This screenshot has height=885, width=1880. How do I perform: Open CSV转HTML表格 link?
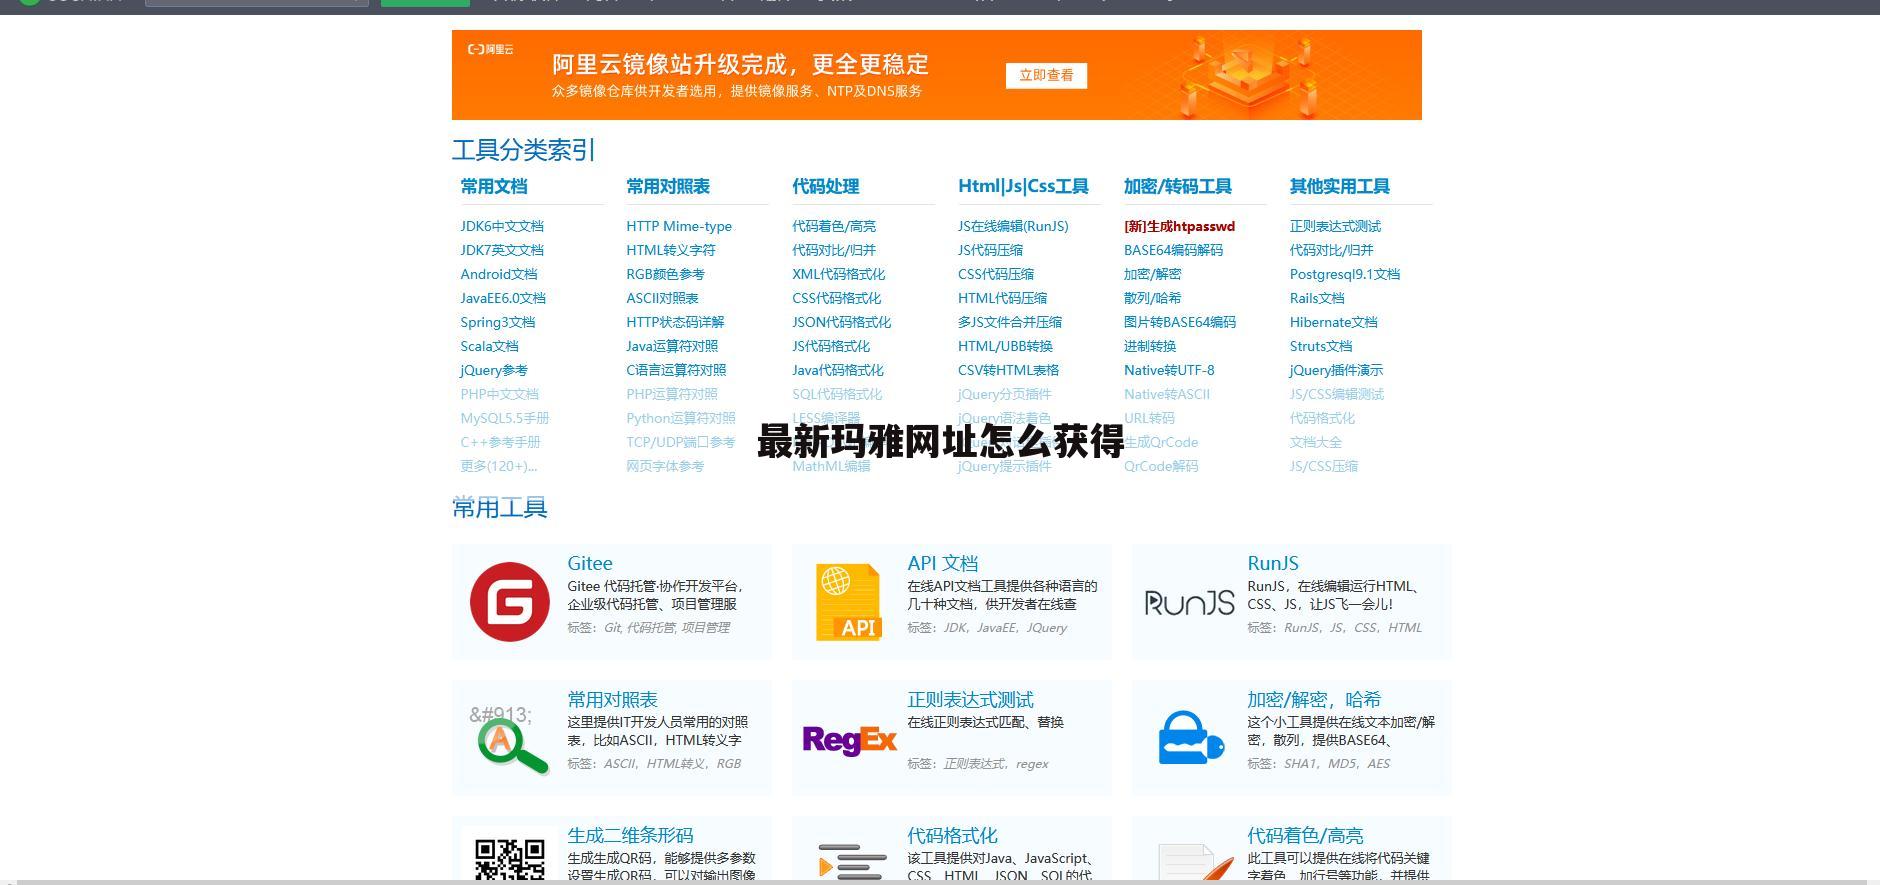click(x=1008, y=370)
